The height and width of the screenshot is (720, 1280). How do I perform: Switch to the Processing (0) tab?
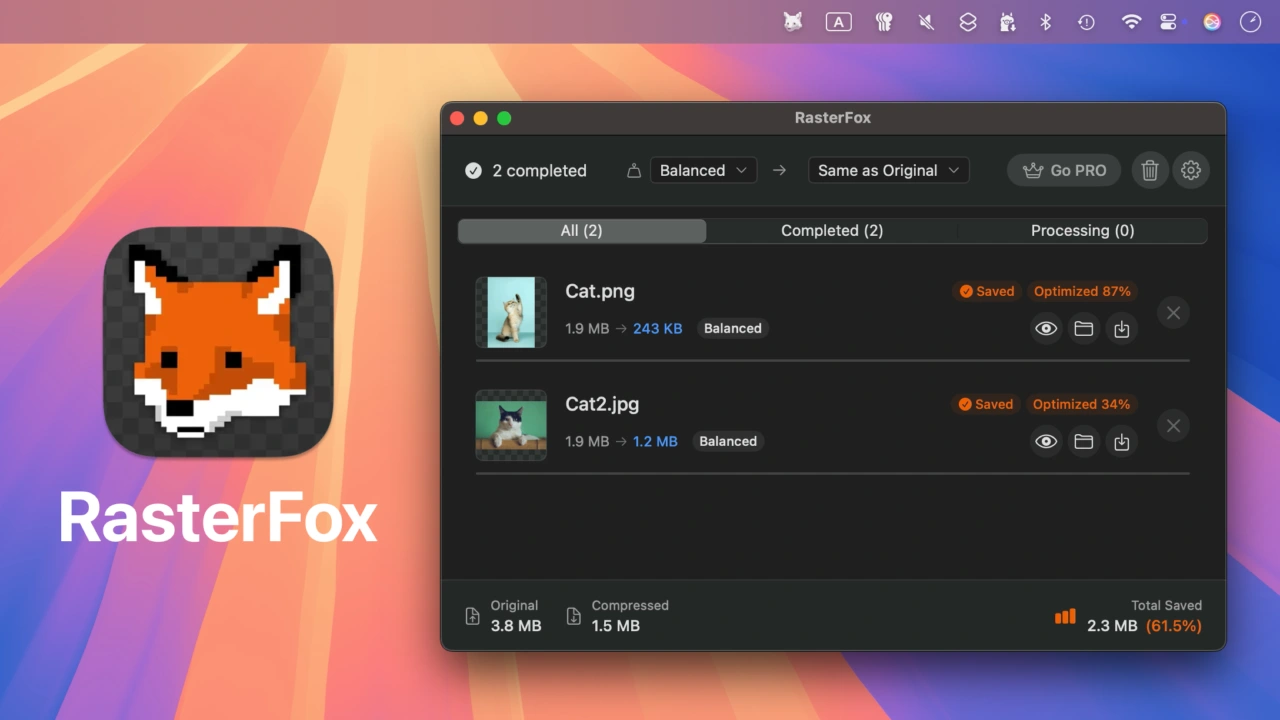[x=1082, y=231]
